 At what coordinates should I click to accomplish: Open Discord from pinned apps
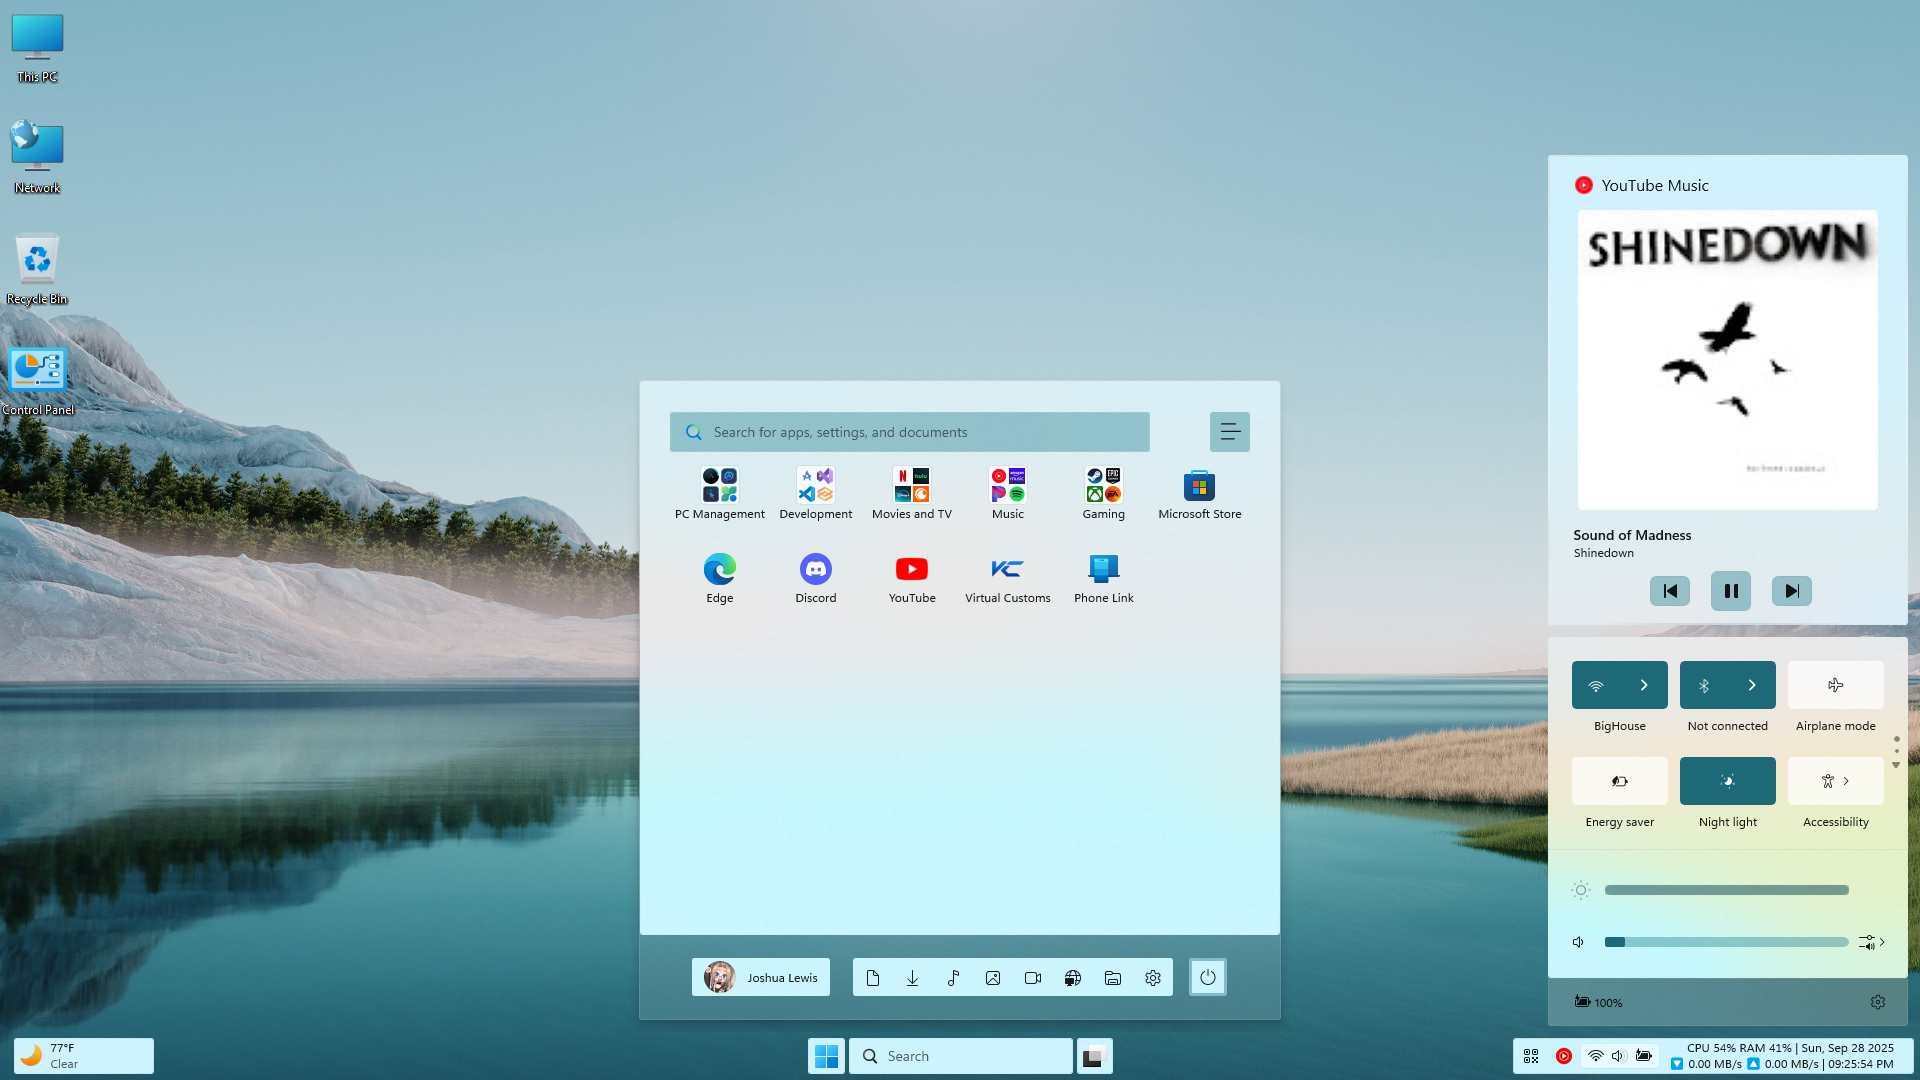[815, 578]
